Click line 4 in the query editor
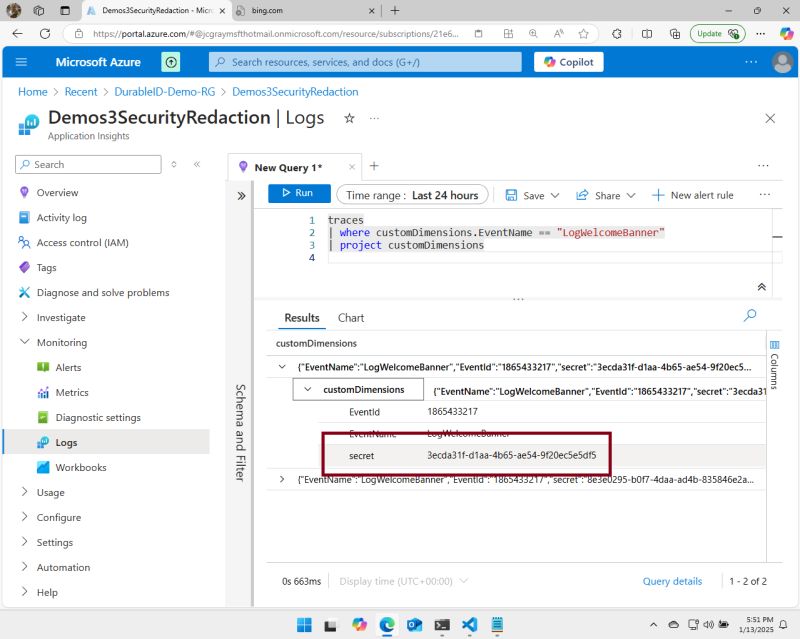The width and height of the screenshot is (800, 639). coord(554,258)
